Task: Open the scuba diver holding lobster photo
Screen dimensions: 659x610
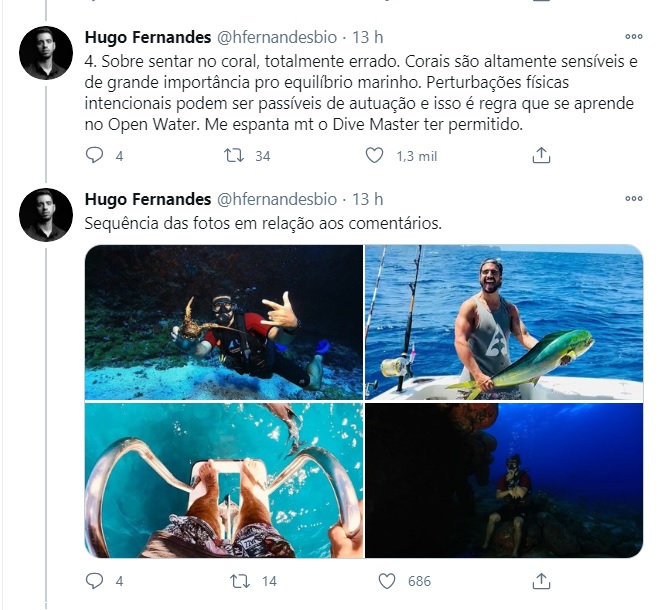Action: click(x=223, y=322)
